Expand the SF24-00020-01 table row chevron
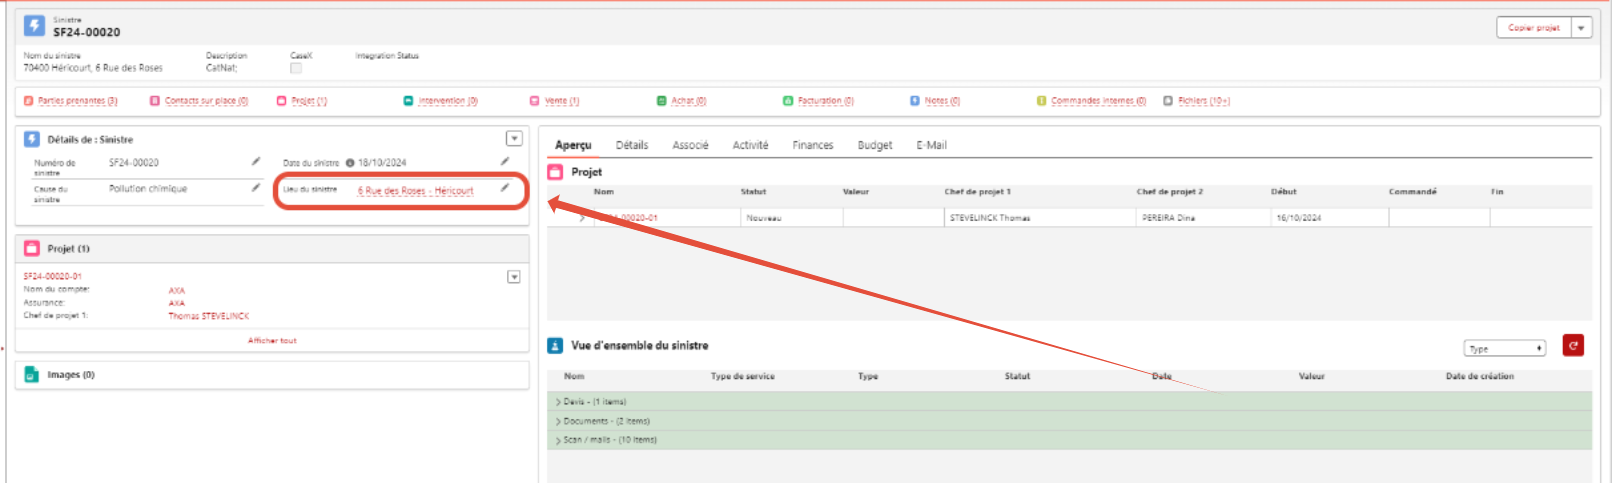Viewport: 1612px width, 483px height. 582,218
